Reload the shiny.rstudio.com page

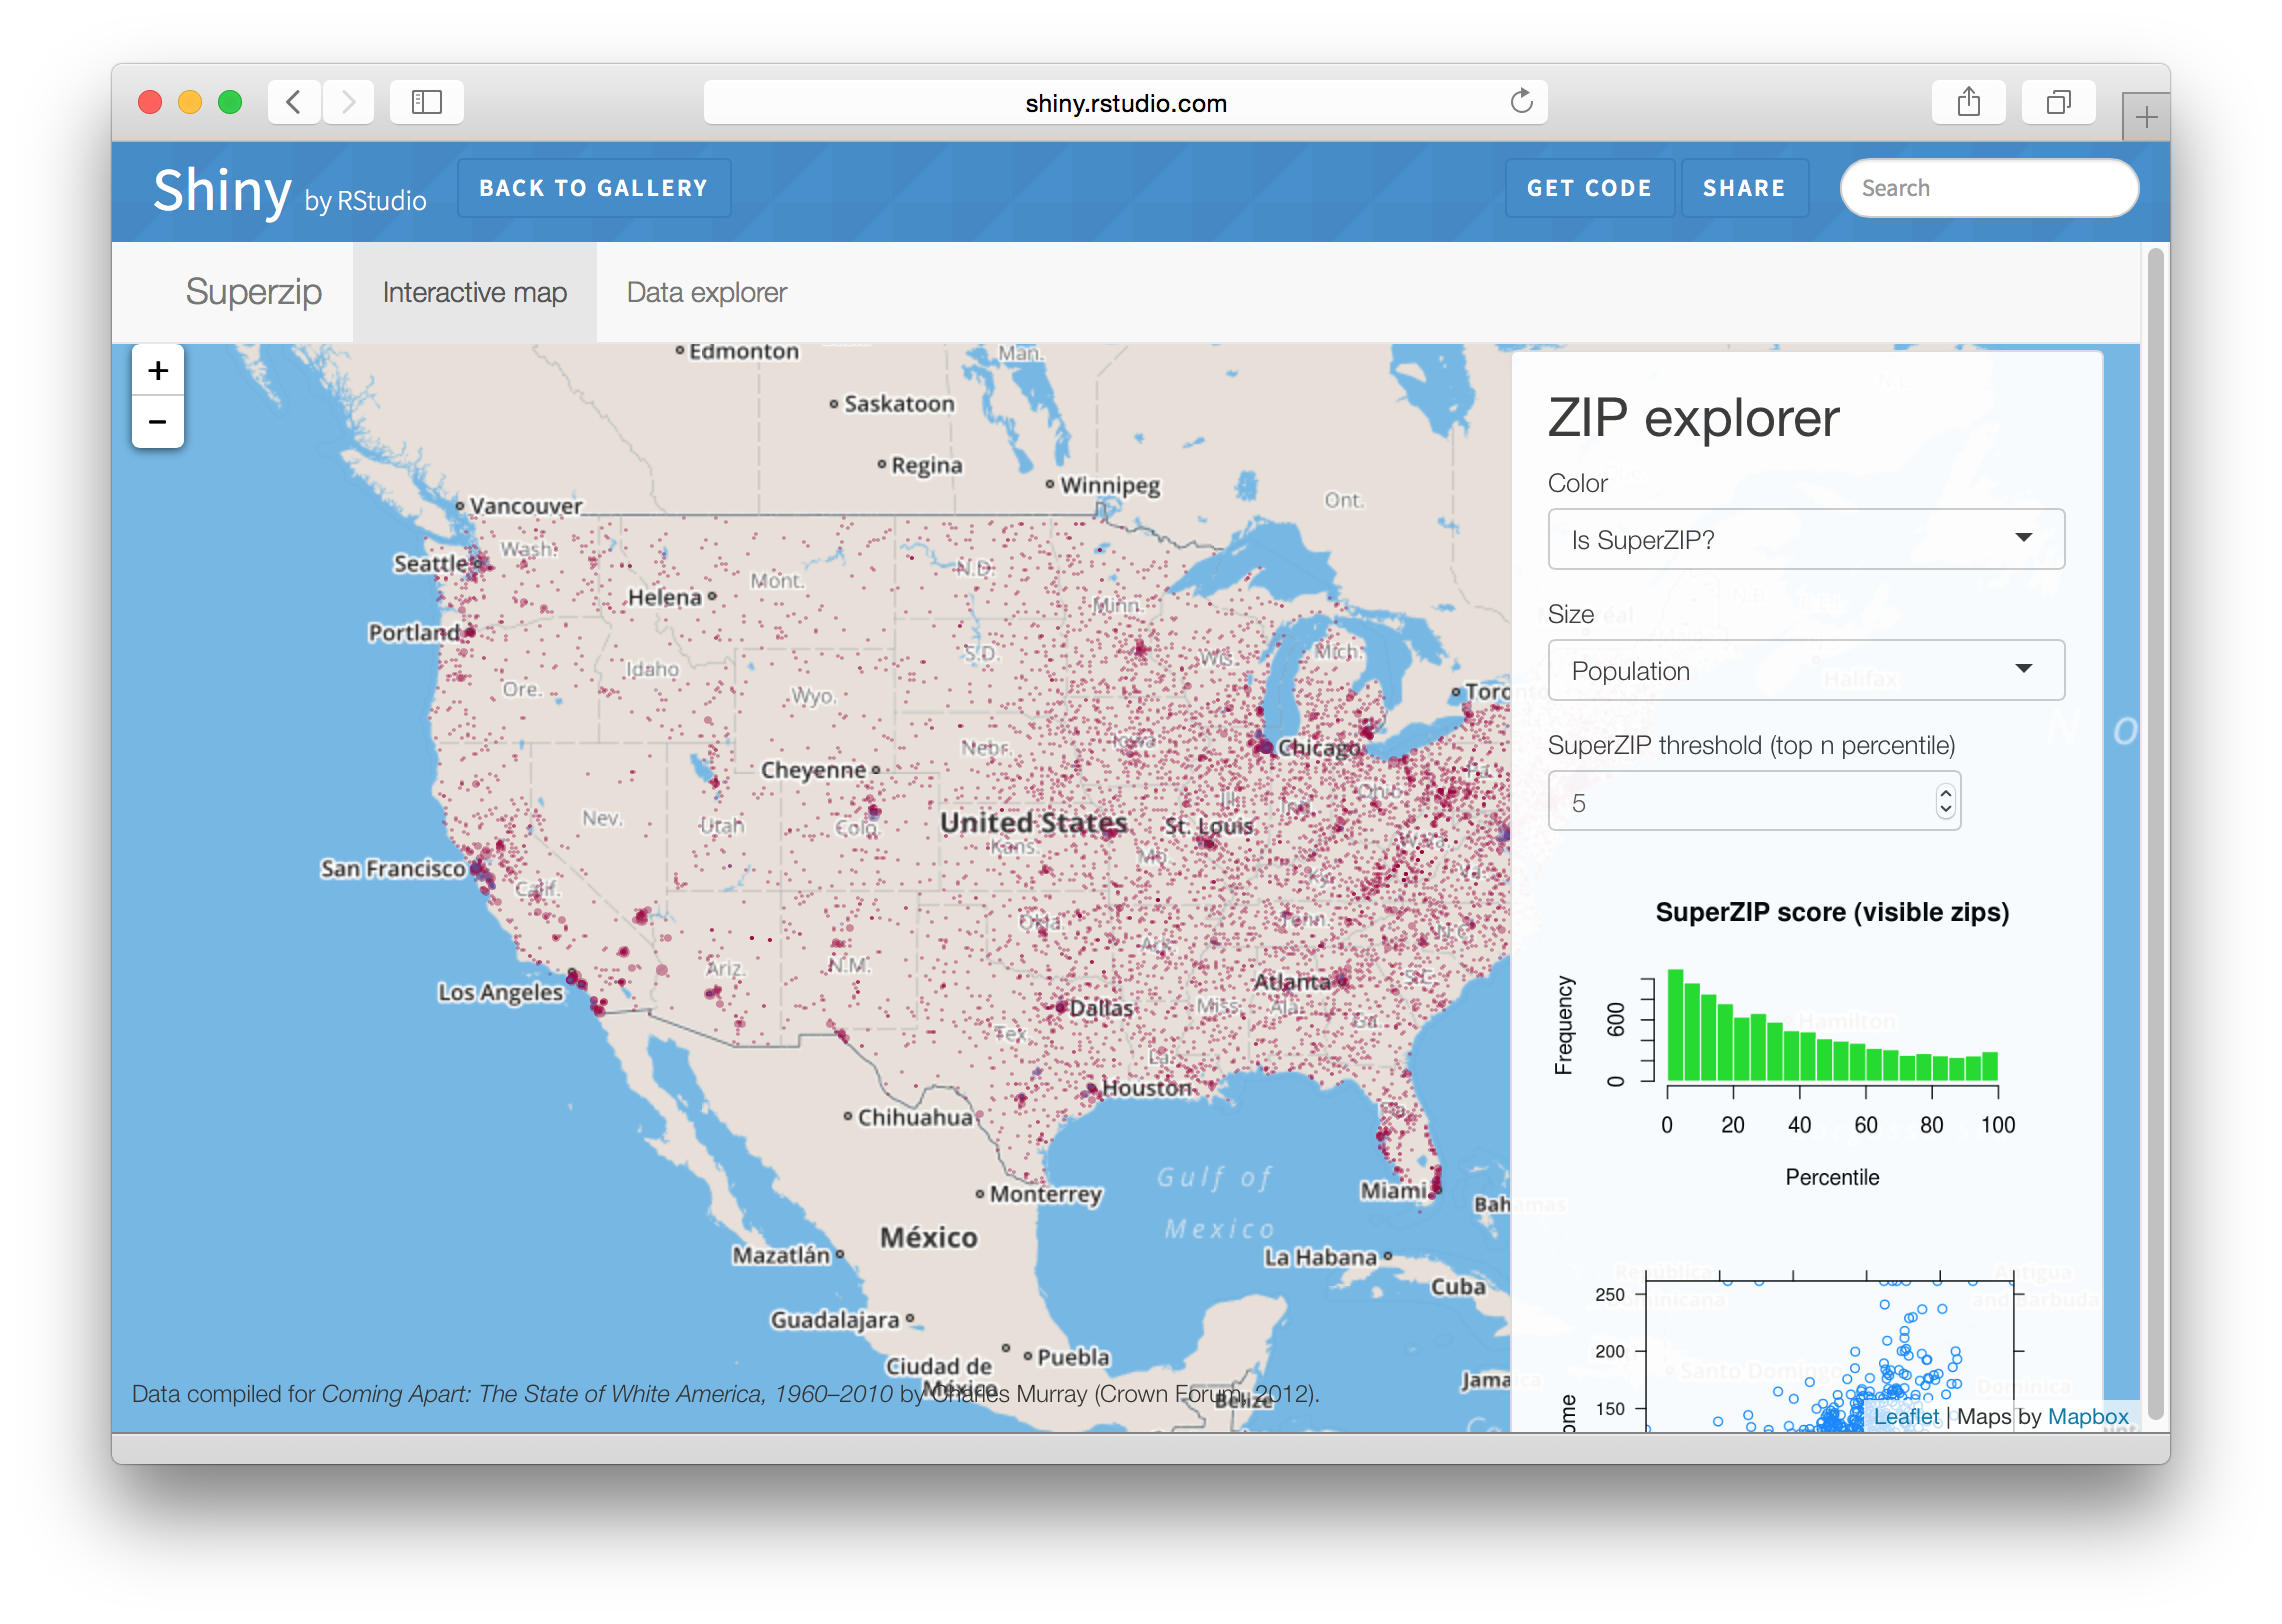click(x=1521, y=101)
